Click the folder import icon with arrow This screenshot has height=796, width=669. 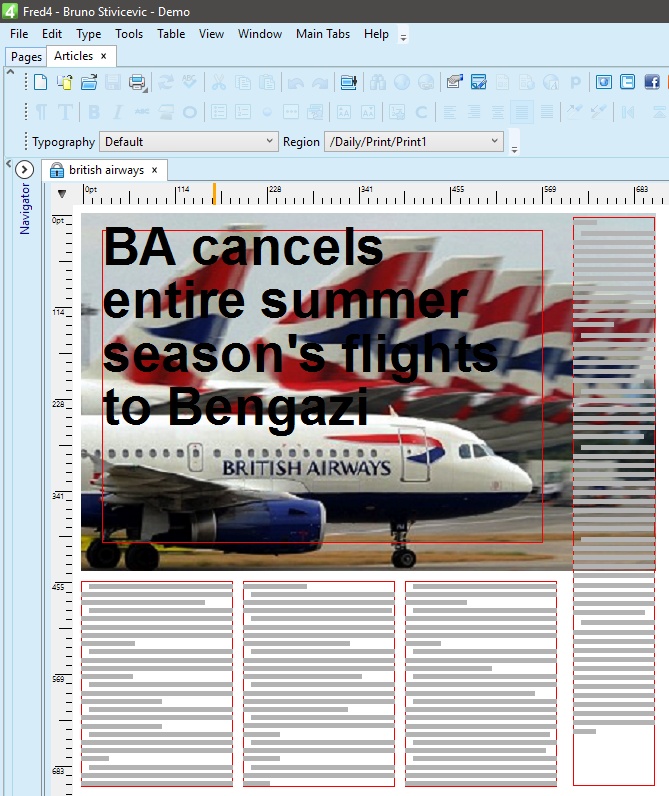[349, 82]
